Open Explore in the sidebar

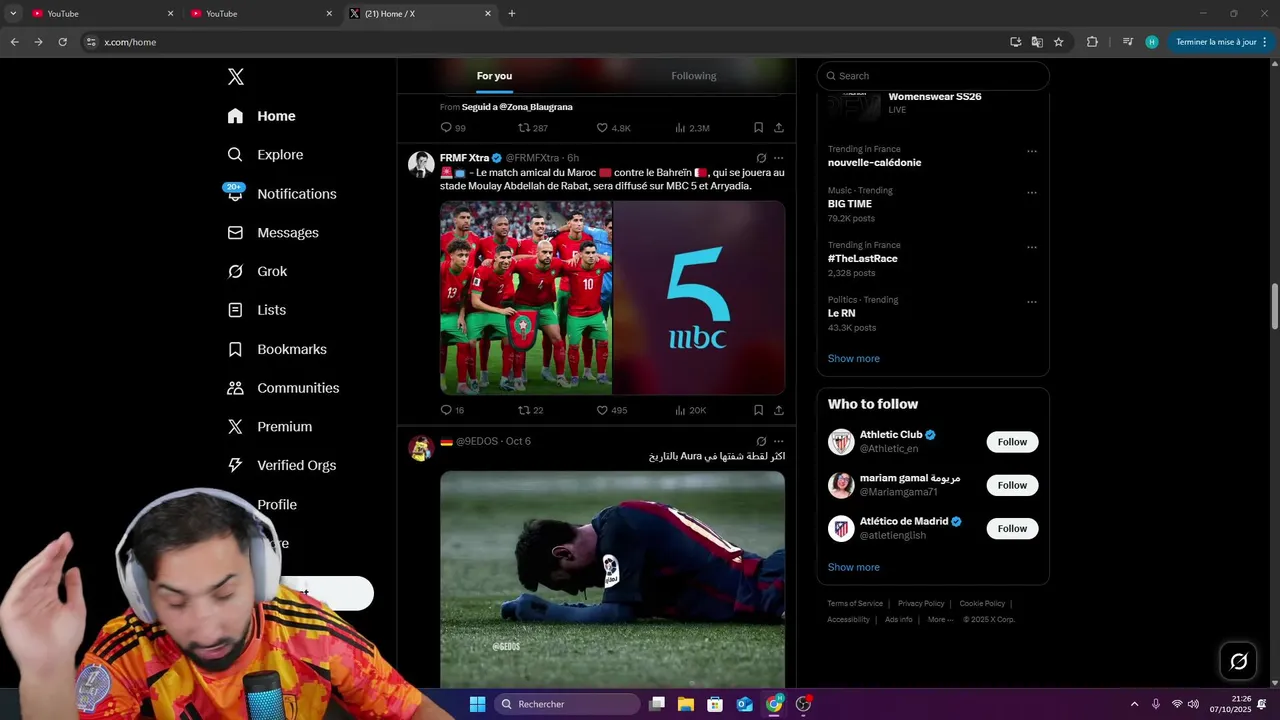click(265, 155)
